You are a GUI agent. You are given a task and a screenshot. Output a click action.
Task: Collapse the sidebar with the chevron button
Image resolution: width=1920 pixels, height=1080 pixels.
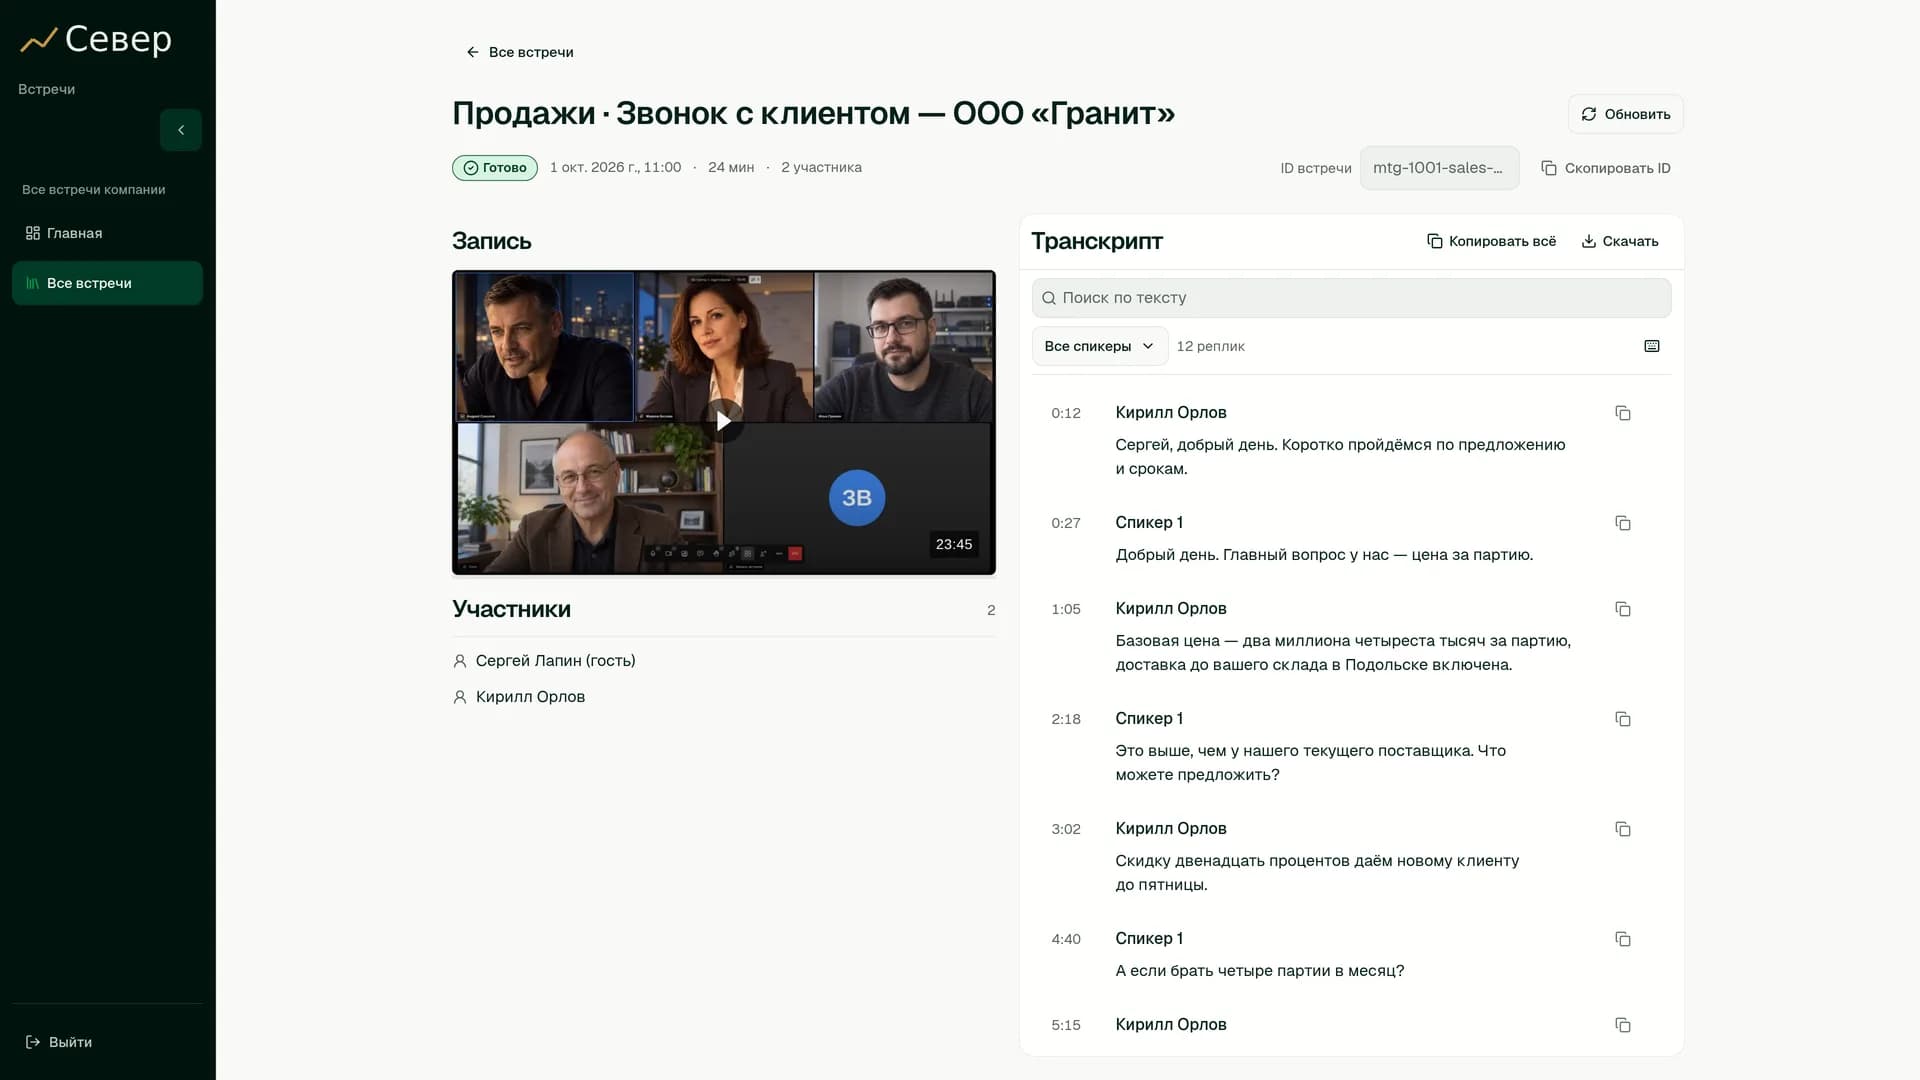coord(181,130)
